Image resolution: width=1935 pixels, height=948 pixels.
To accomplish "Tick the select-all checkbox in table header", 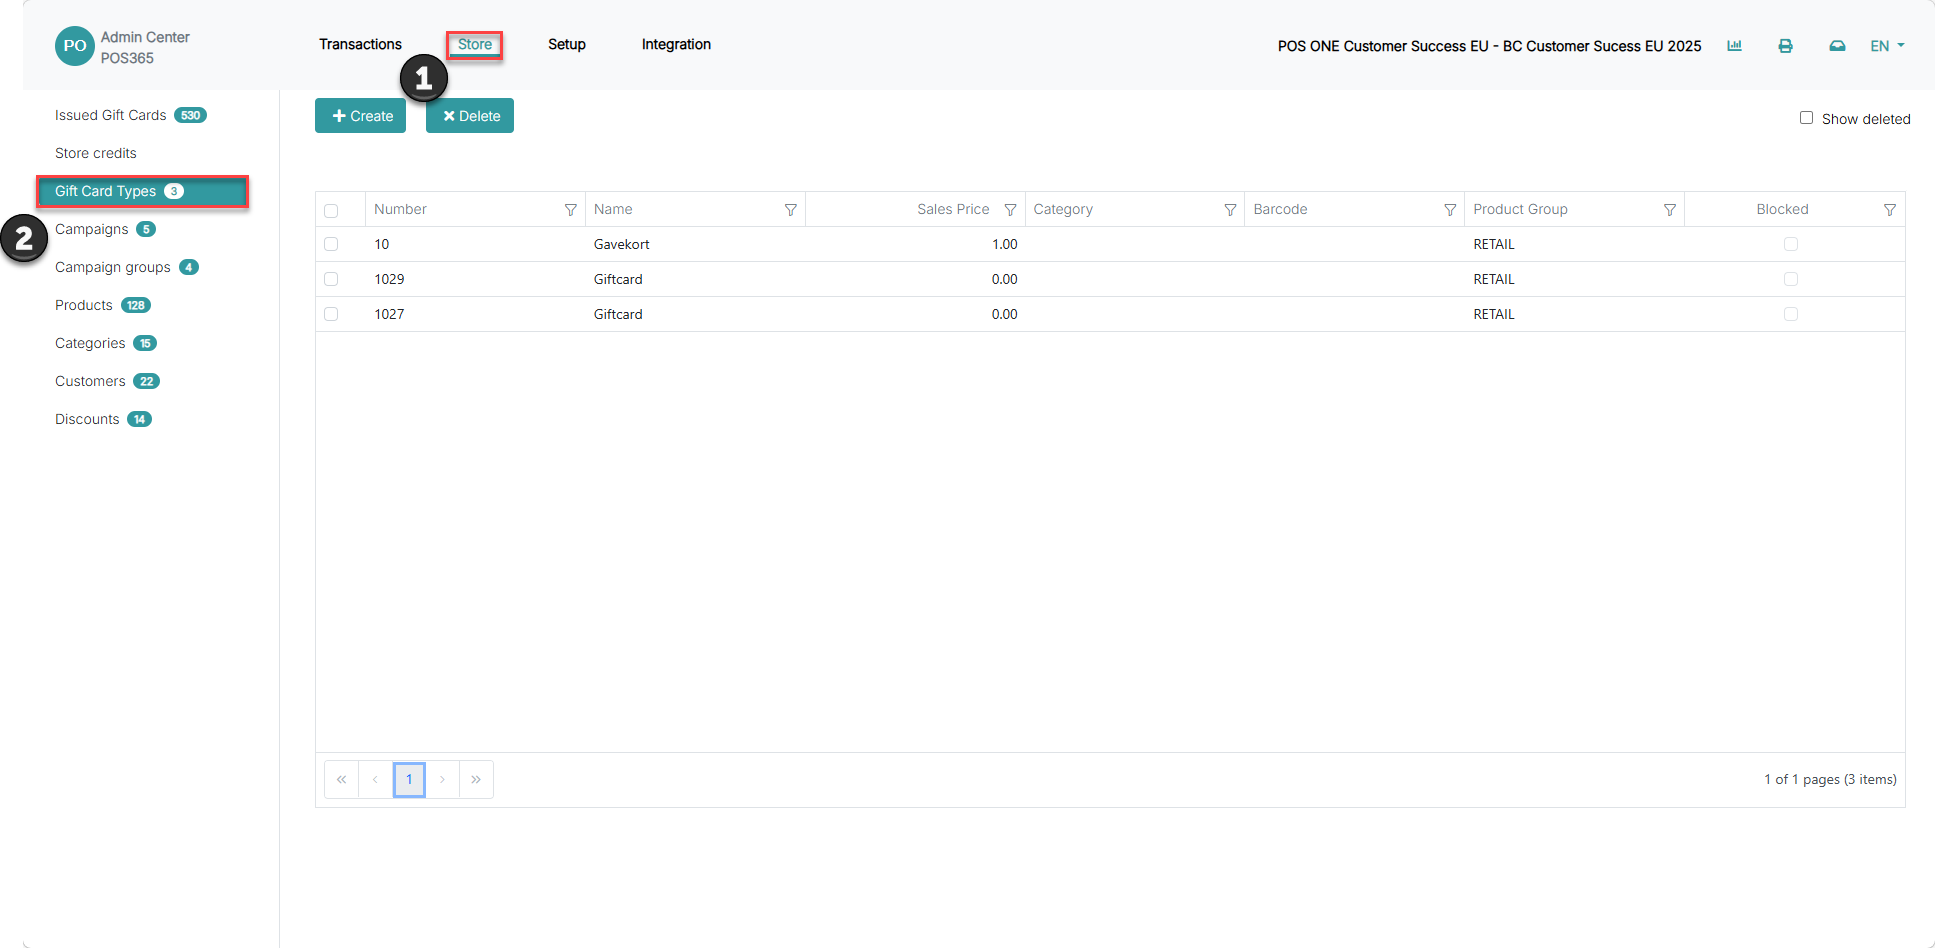I will coord(331,211).
